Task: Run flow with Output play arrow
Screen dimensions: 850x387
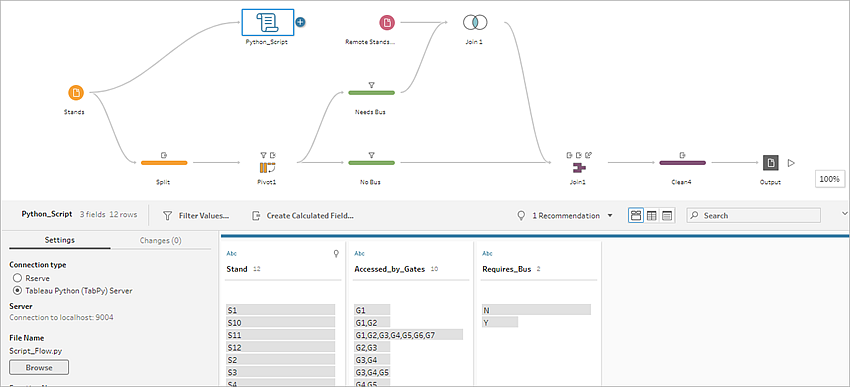Action: tap(791, 162)
